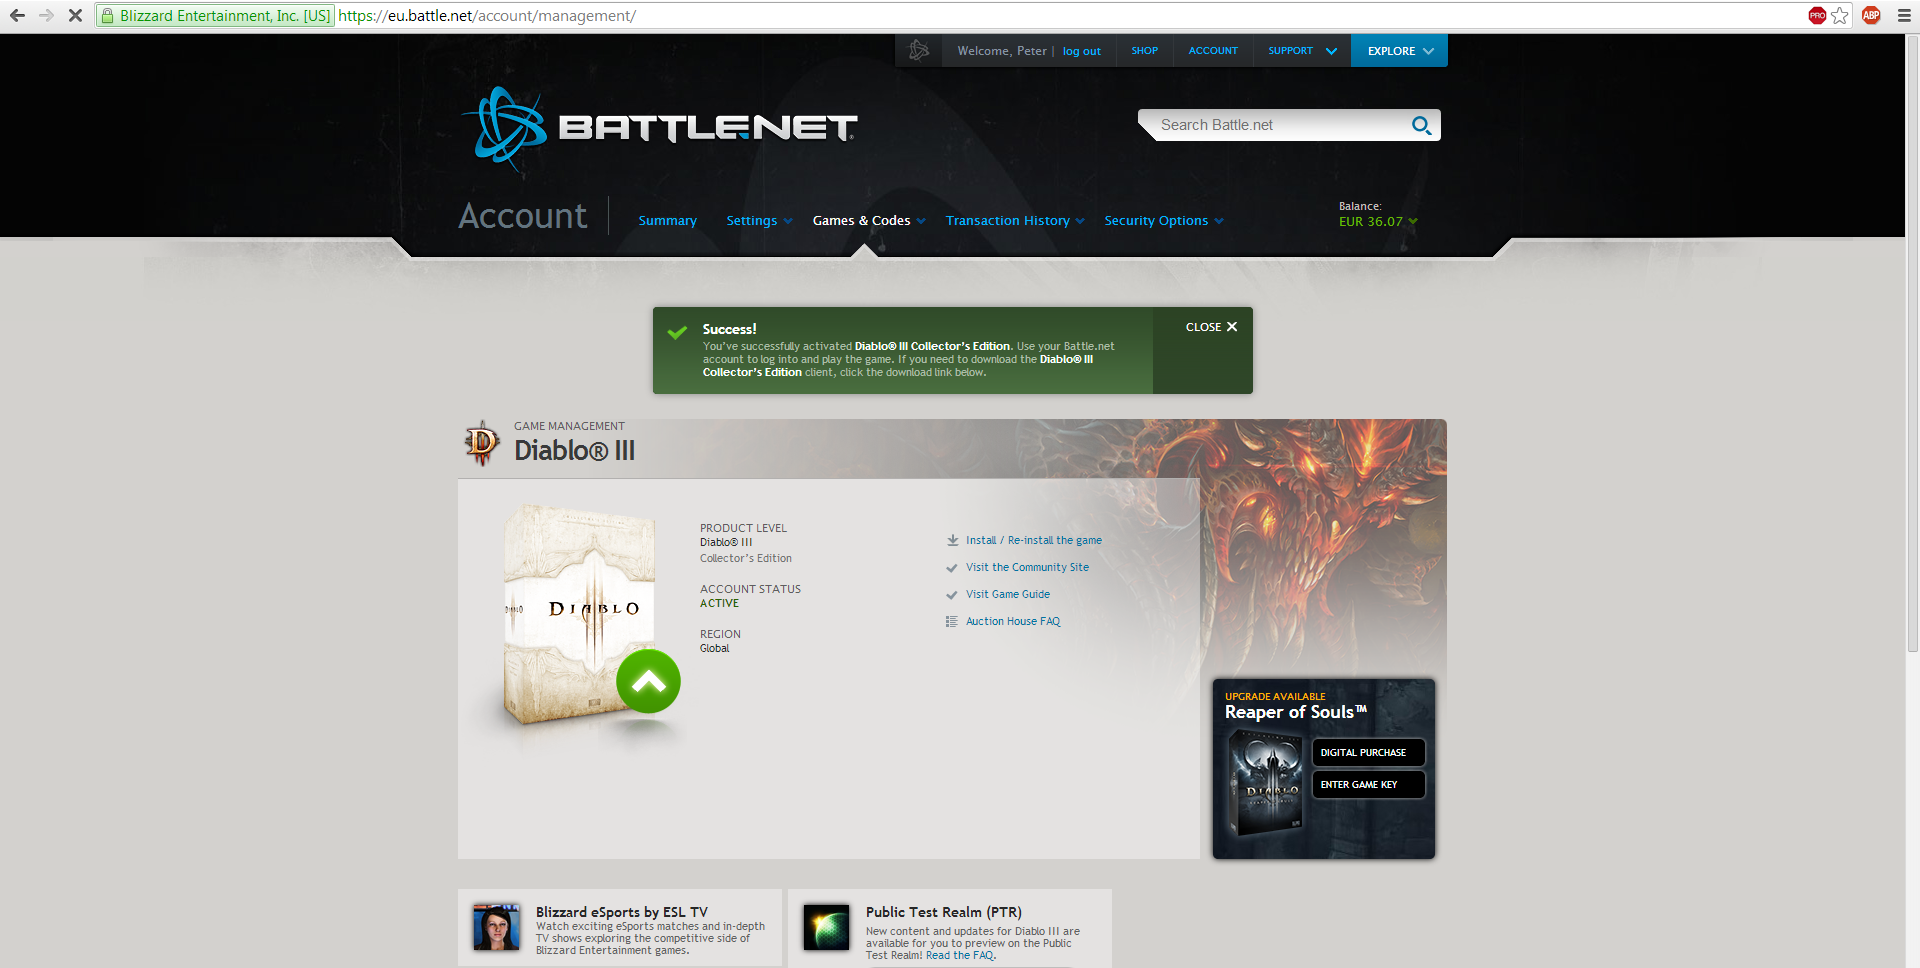The height and width of the screenshot is (968, 1920).
Task: Expand the Explore dropdown
Action: click(x=1399, y=50)
